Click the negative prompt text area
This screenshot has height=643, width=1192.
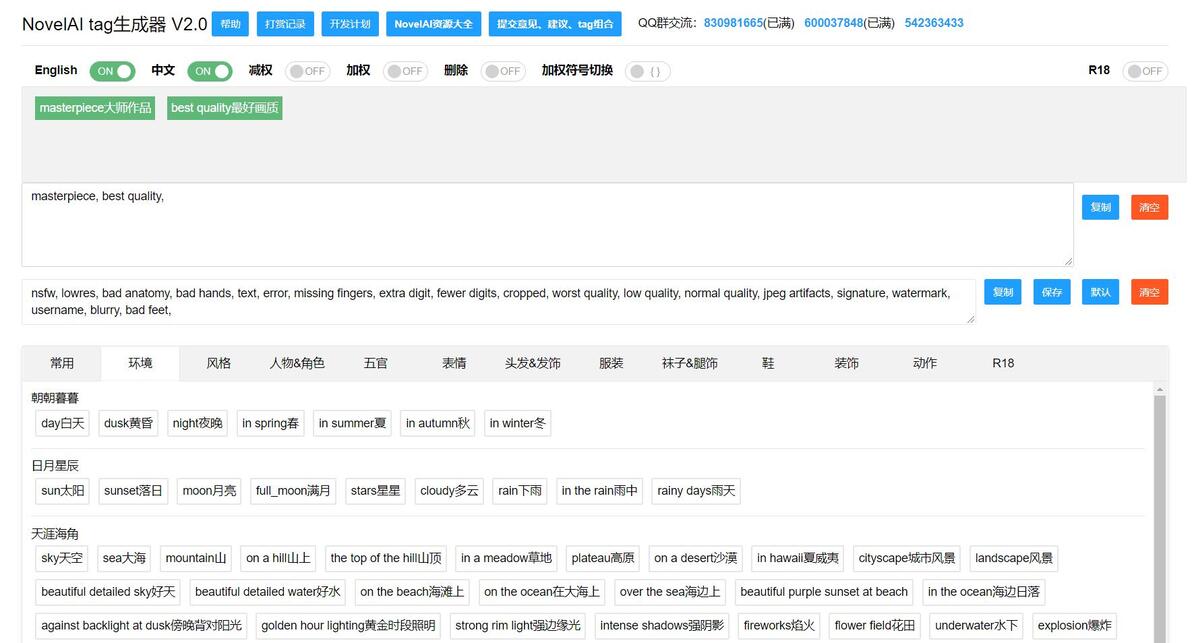[x=498, y=302]
